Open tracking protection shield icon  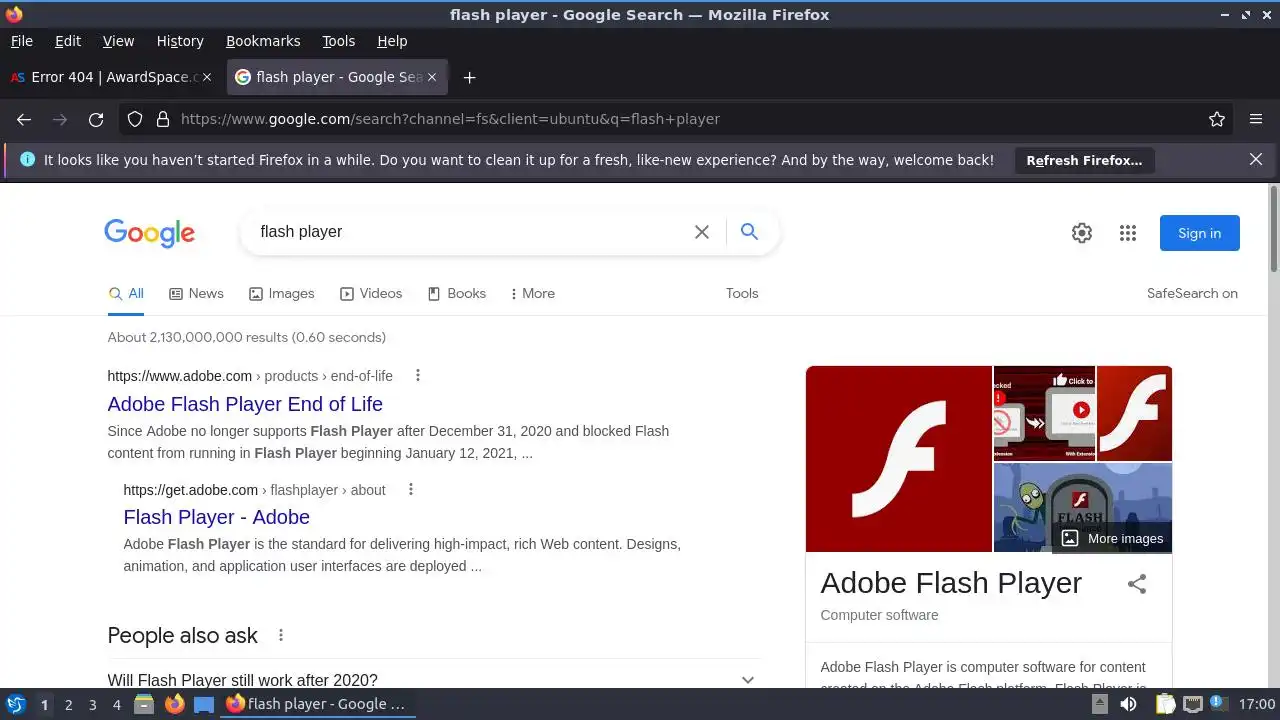click(x=135, y=119)
